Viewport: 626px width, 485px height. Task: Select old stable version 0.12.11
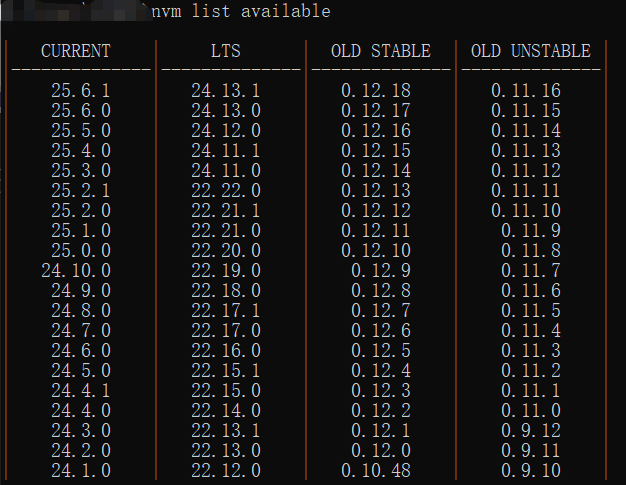(376, 230)
